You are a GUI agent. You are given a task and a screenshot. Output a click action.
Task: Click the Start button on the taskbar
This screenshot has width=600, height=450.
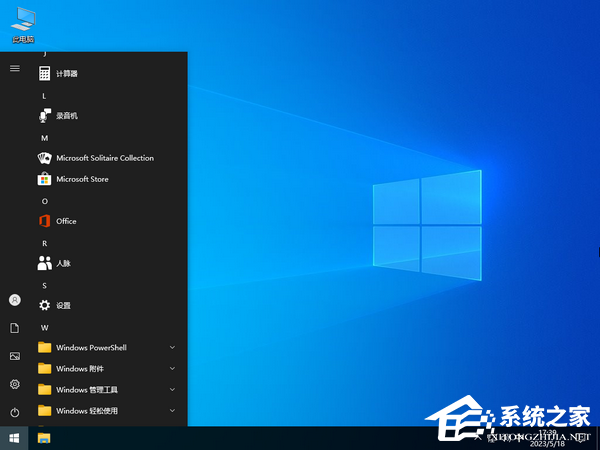[15, 438]
